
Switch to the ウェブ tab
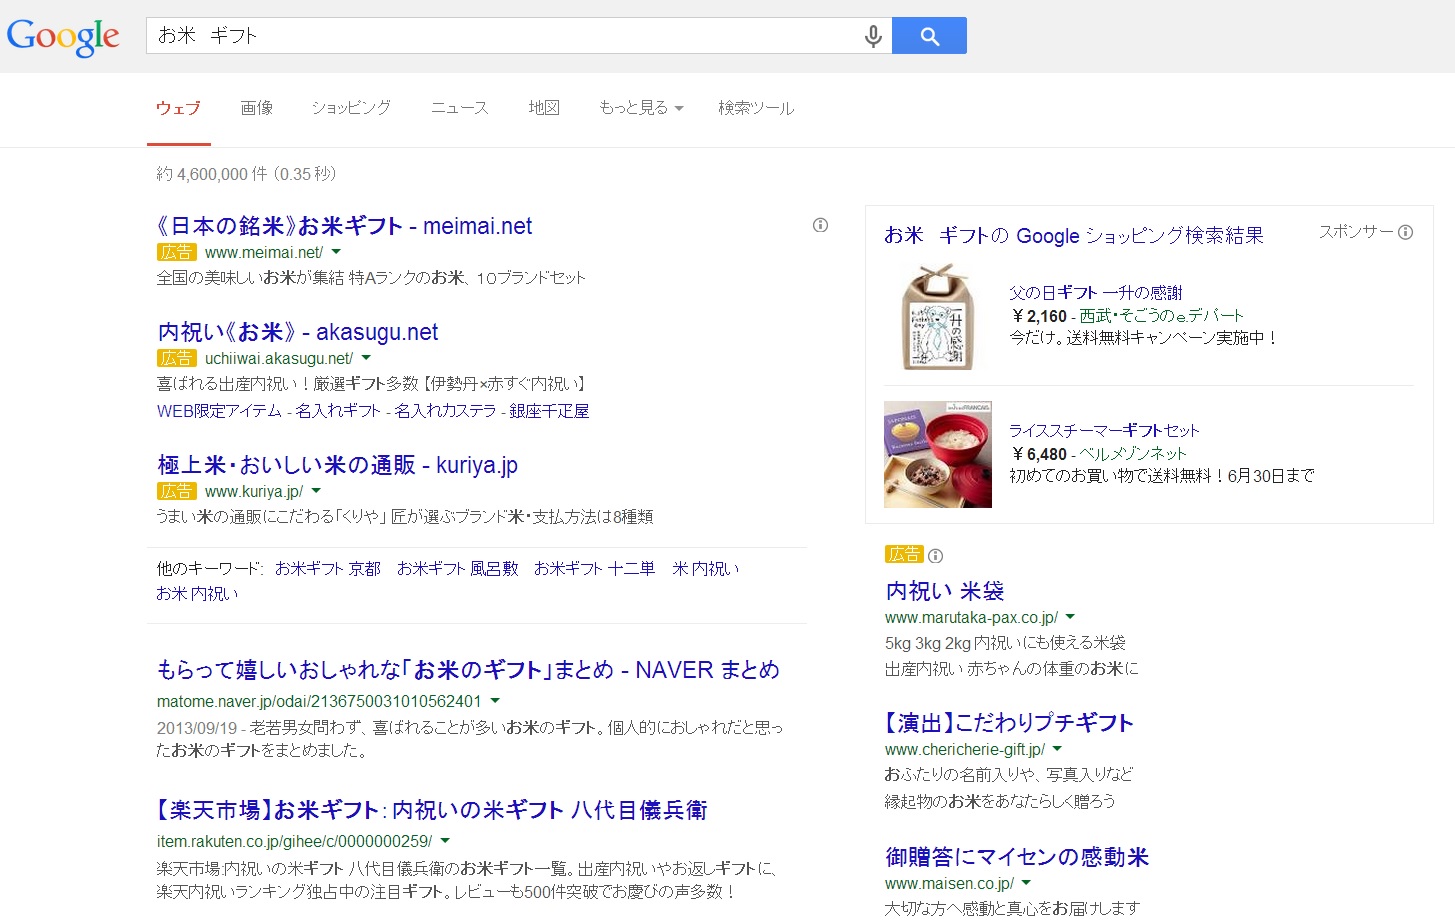coord(178,108)
